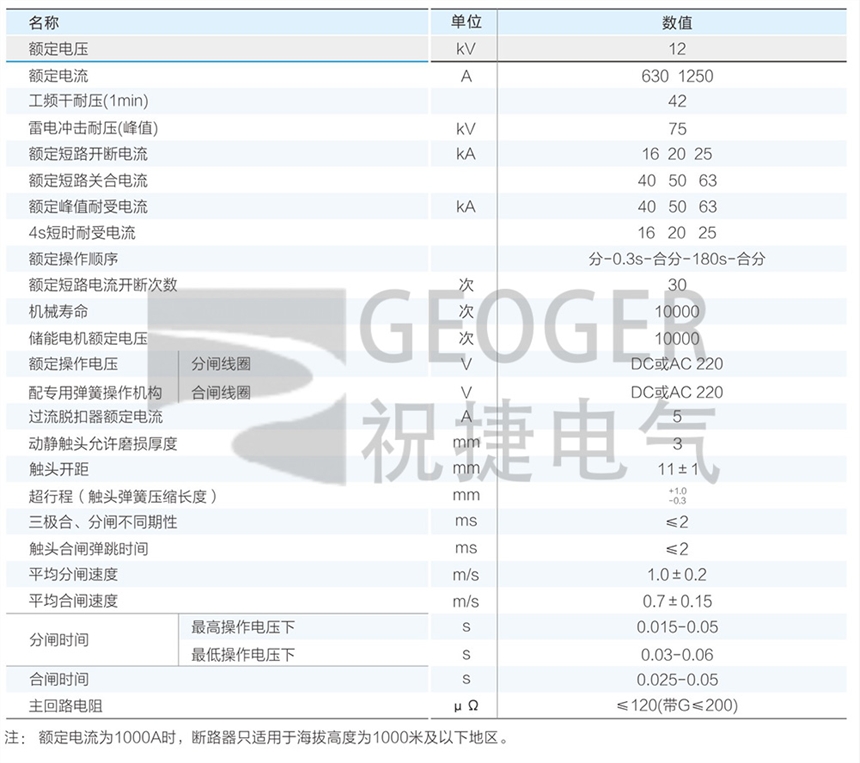Select the 平均分闸速度 value 1.0±0.2
The height and width of the screenshot is (763, 860).
click(x=677, y=574)
